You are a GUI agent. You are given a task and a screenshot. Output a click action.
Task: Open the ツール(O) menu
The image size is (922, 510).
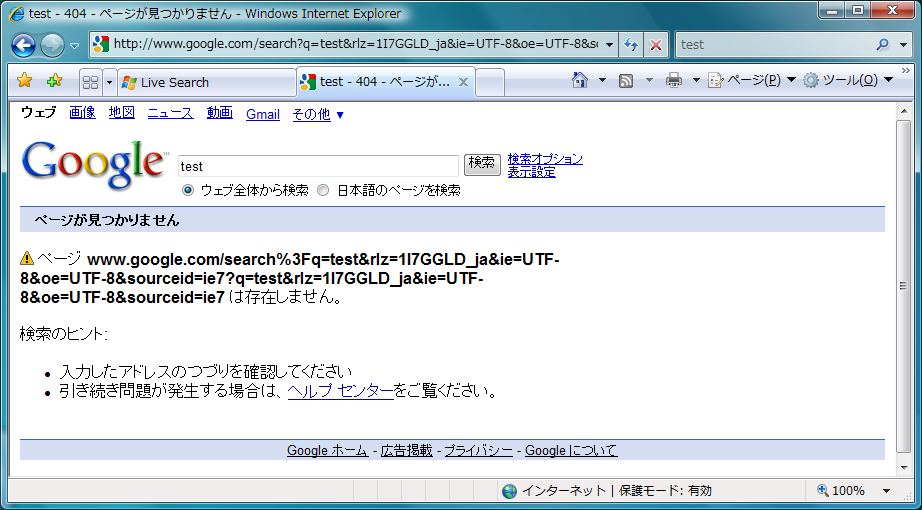tap(848, 80)
